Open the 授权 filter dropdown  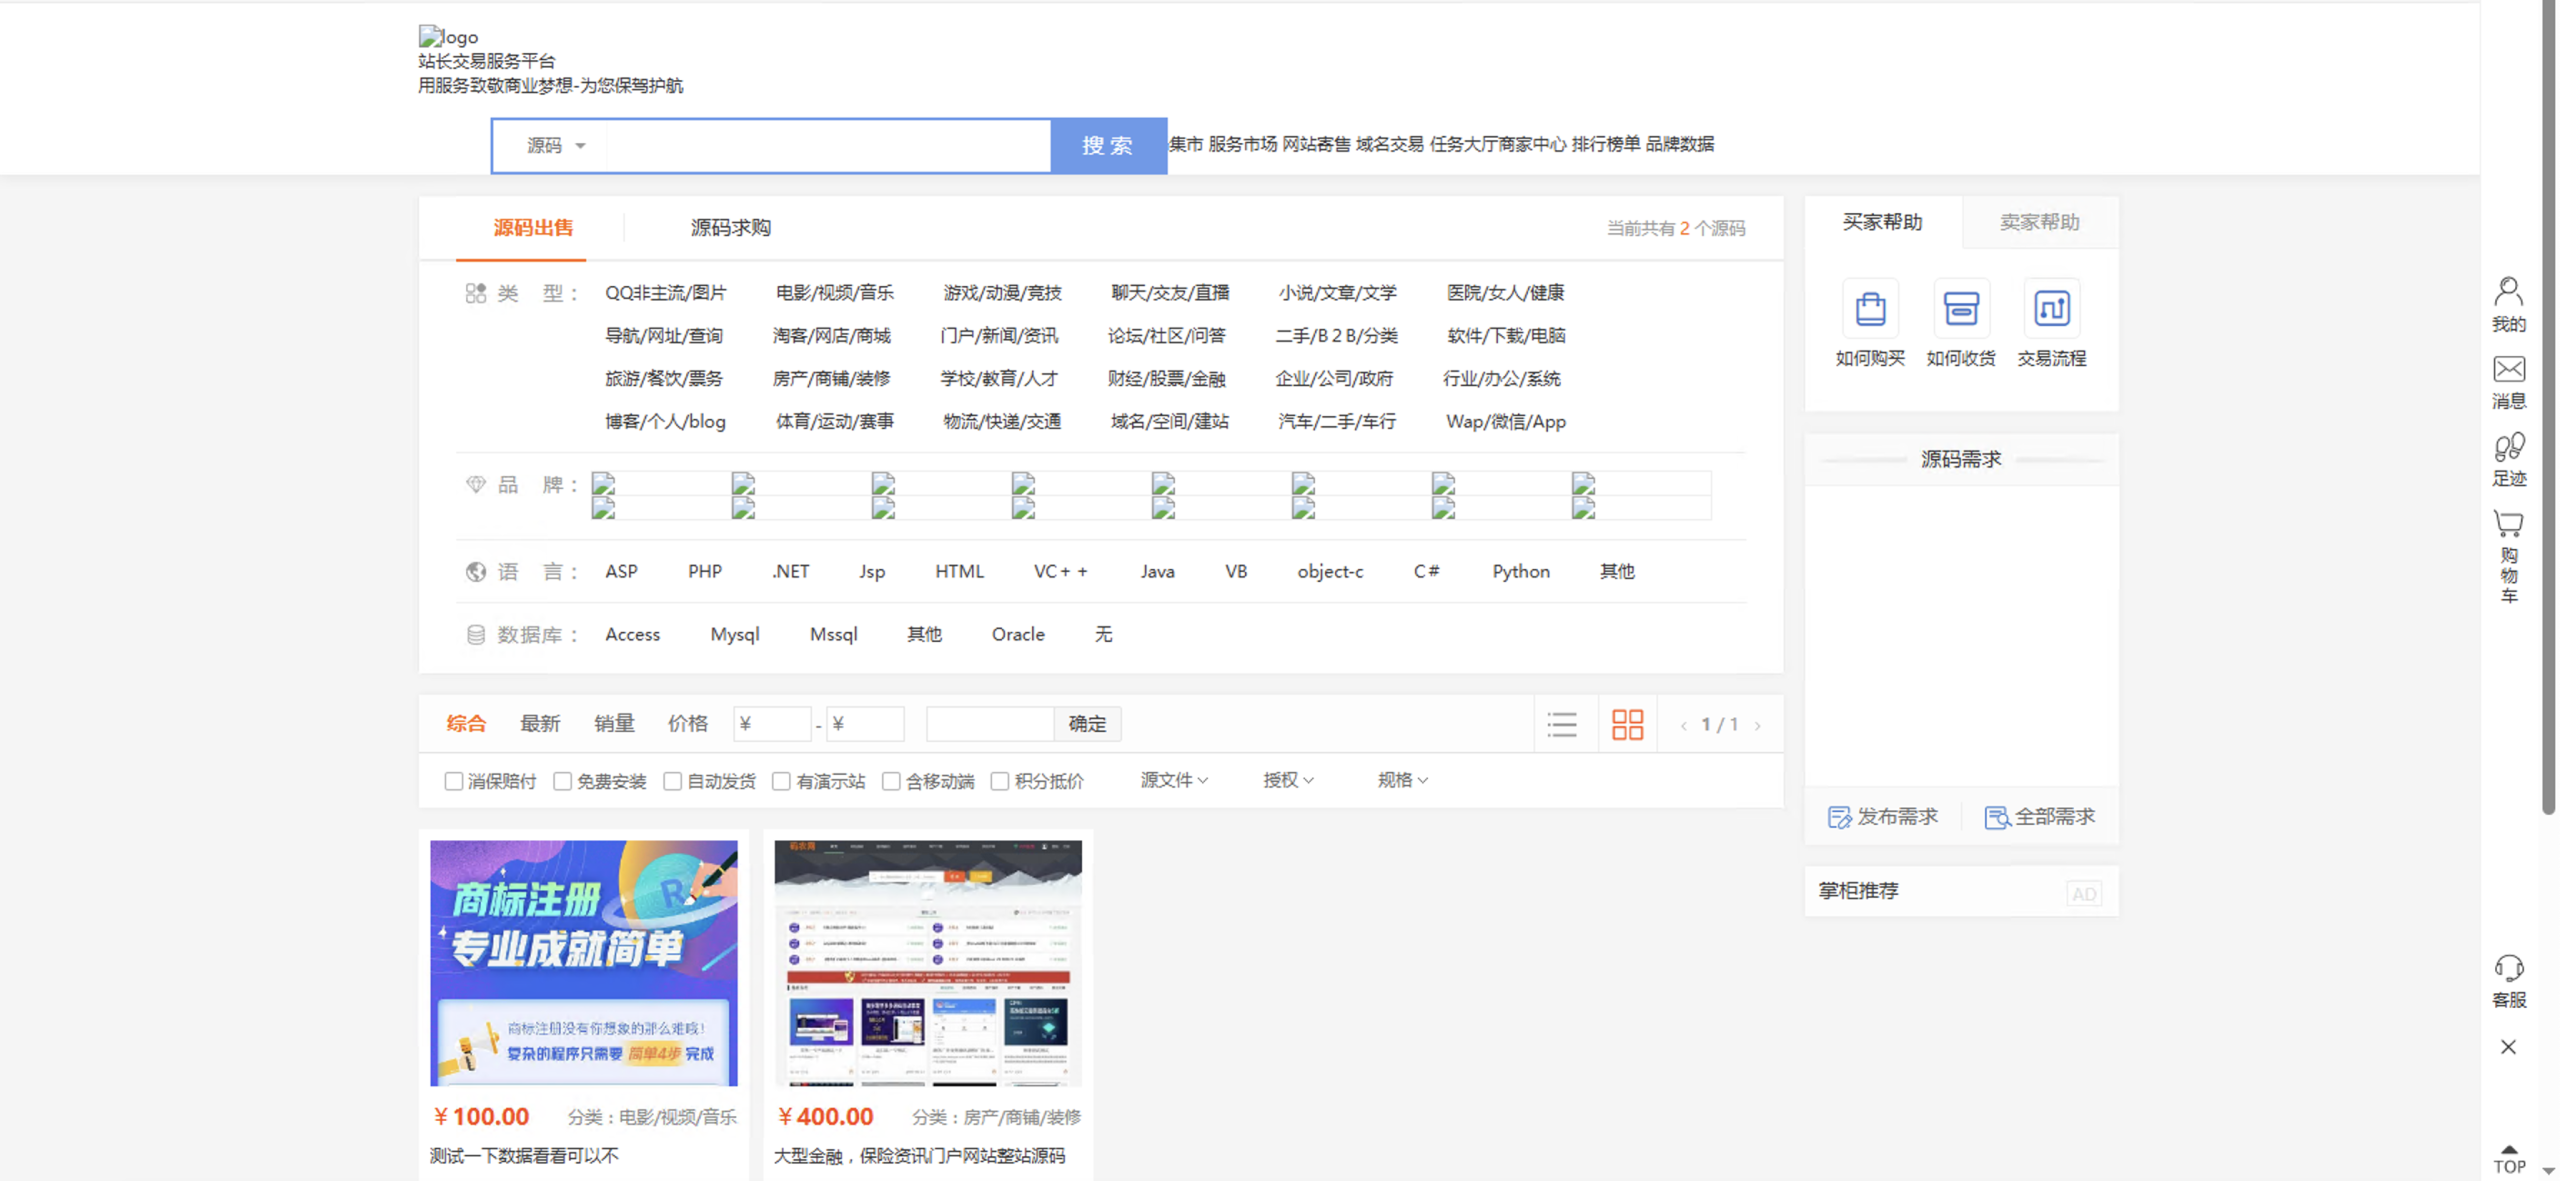1288,780
